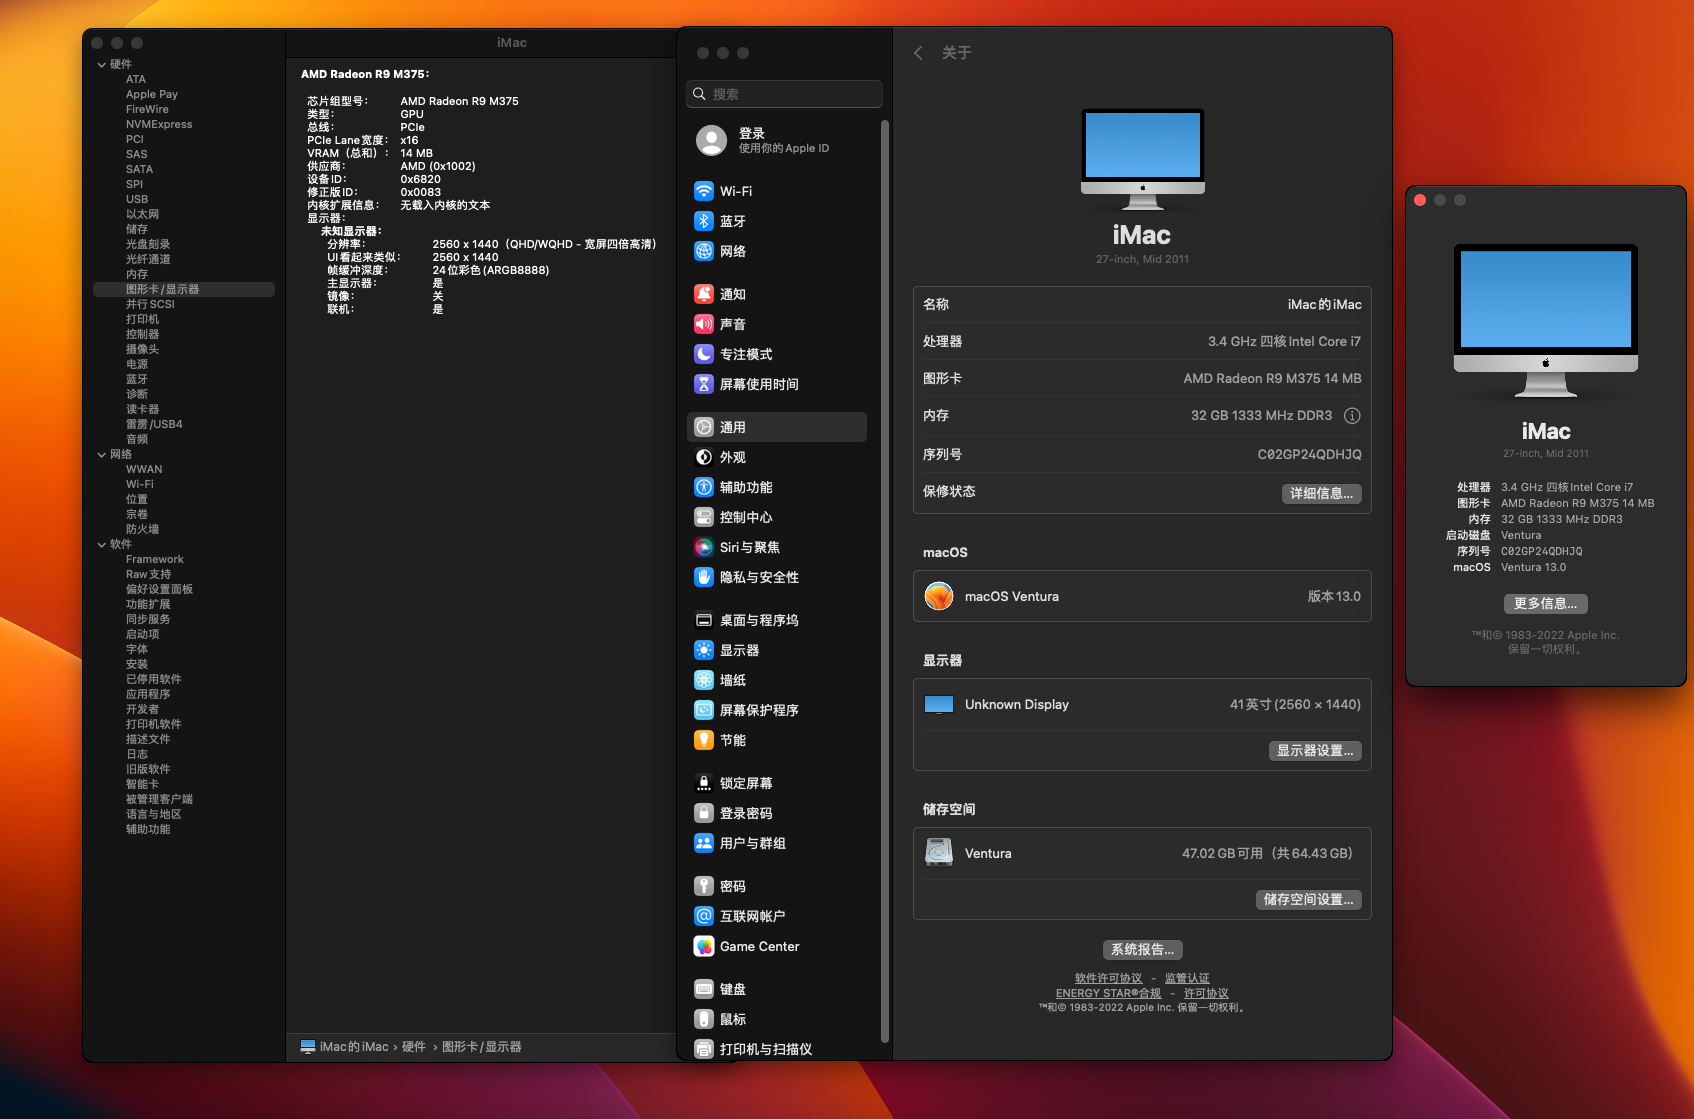The image size is (1694, 1119).
Task: Open Lock Screen (锁定屏幕) icon
Action: [704, 783]
